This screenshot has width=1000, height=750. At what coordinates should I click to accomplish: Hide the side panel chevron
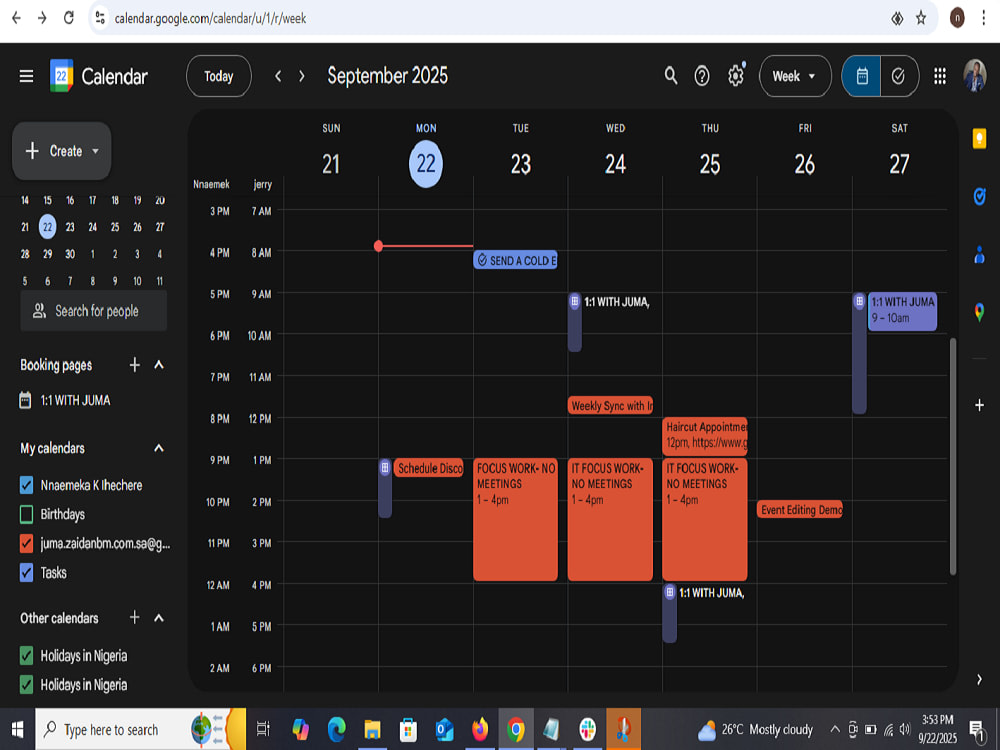pyautogui.click(x=980, y=680)
